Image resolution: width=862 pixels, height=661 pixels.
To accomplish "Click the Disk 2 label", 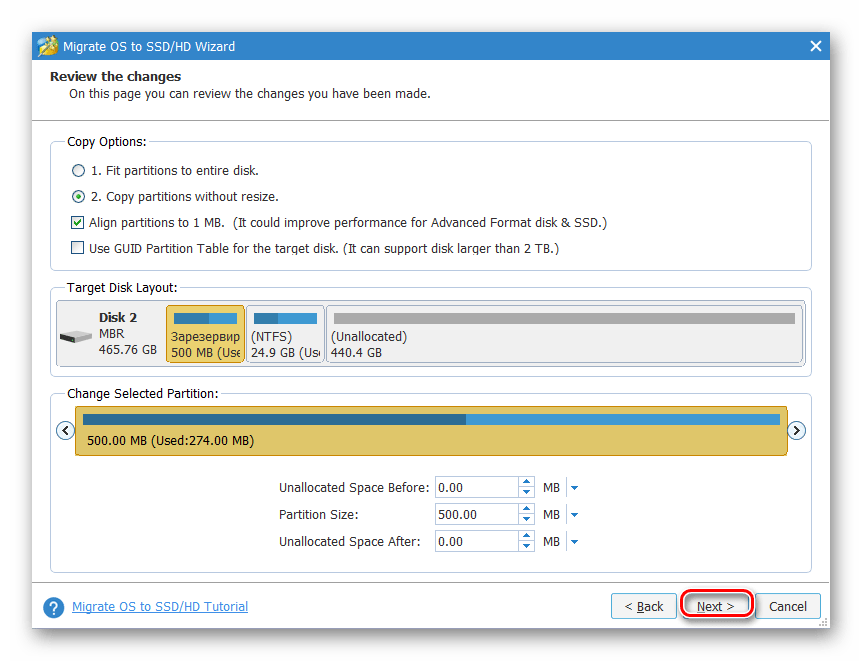I will [x=118, y=317].
